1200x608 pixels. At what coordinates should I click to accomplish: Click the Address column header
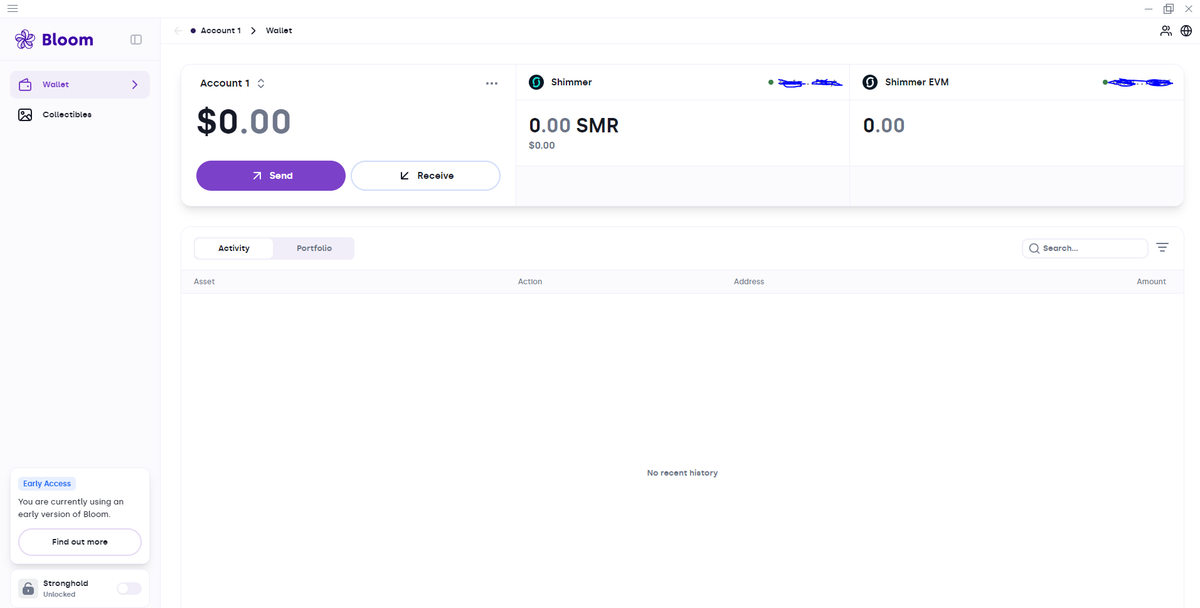point(749,282)
